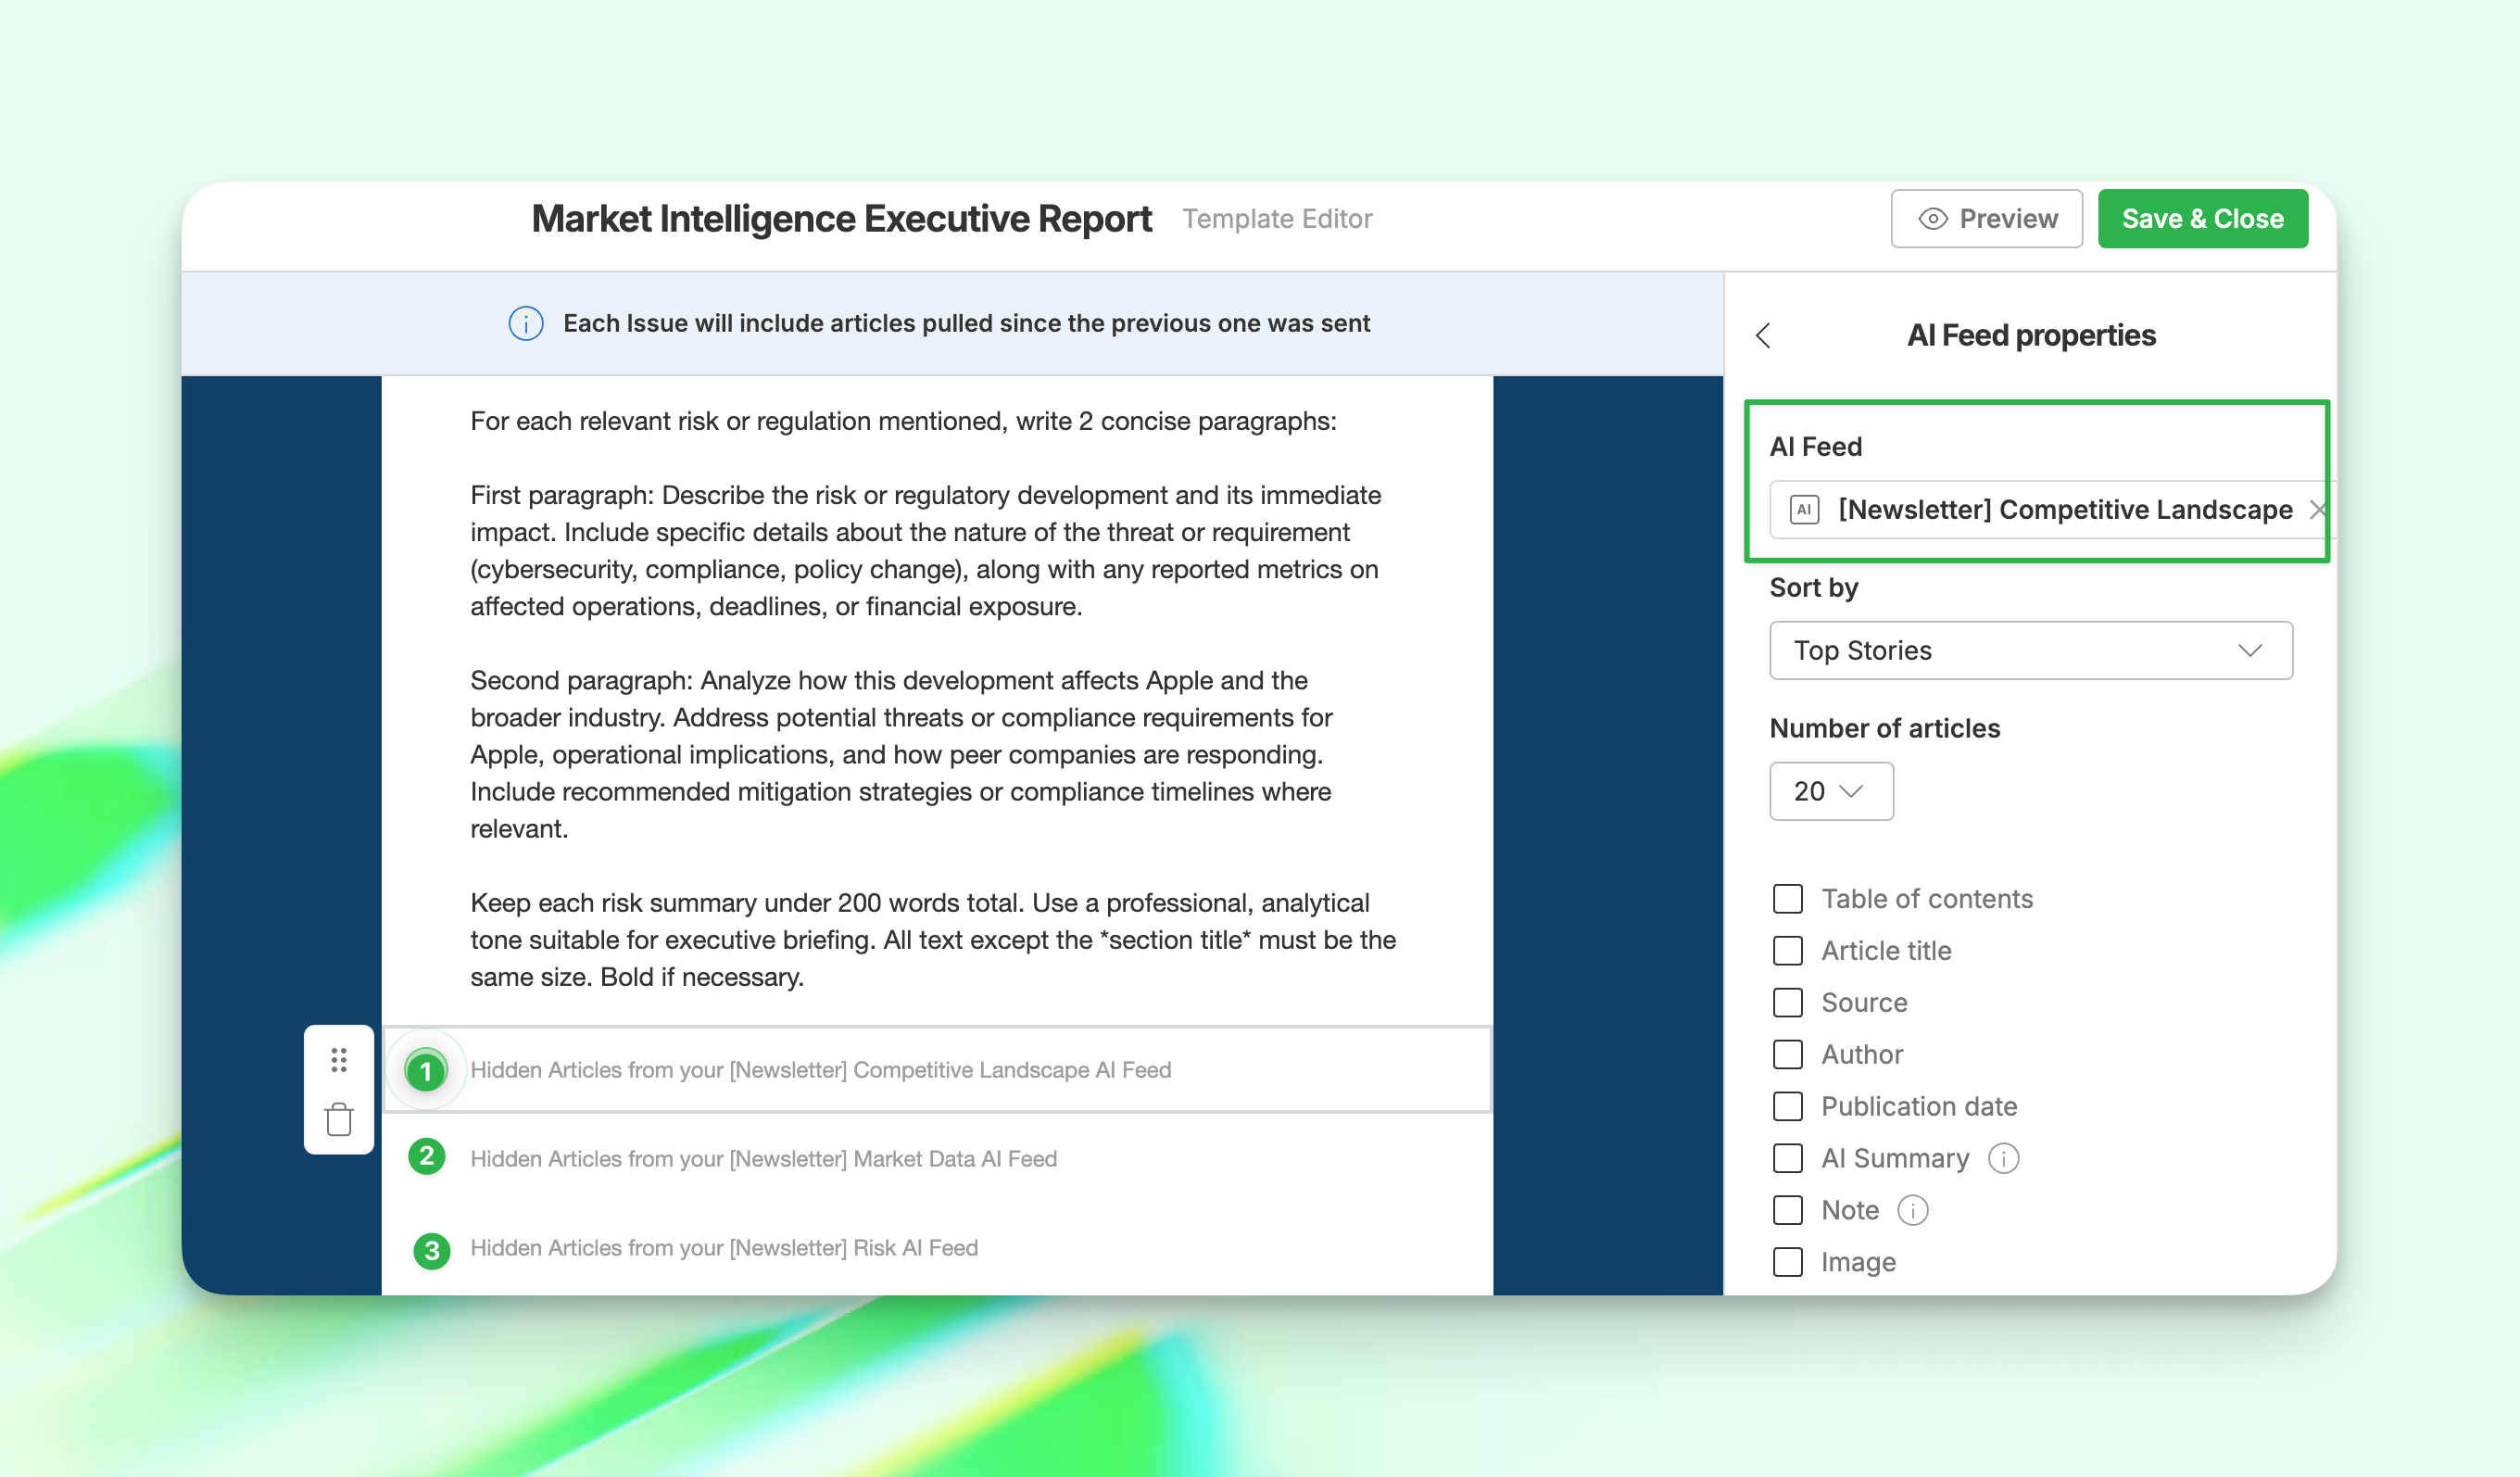Click the Competitive Landscape AI Feed field
This screenshot has width=2520, height=1477.
click(2062, 510)
